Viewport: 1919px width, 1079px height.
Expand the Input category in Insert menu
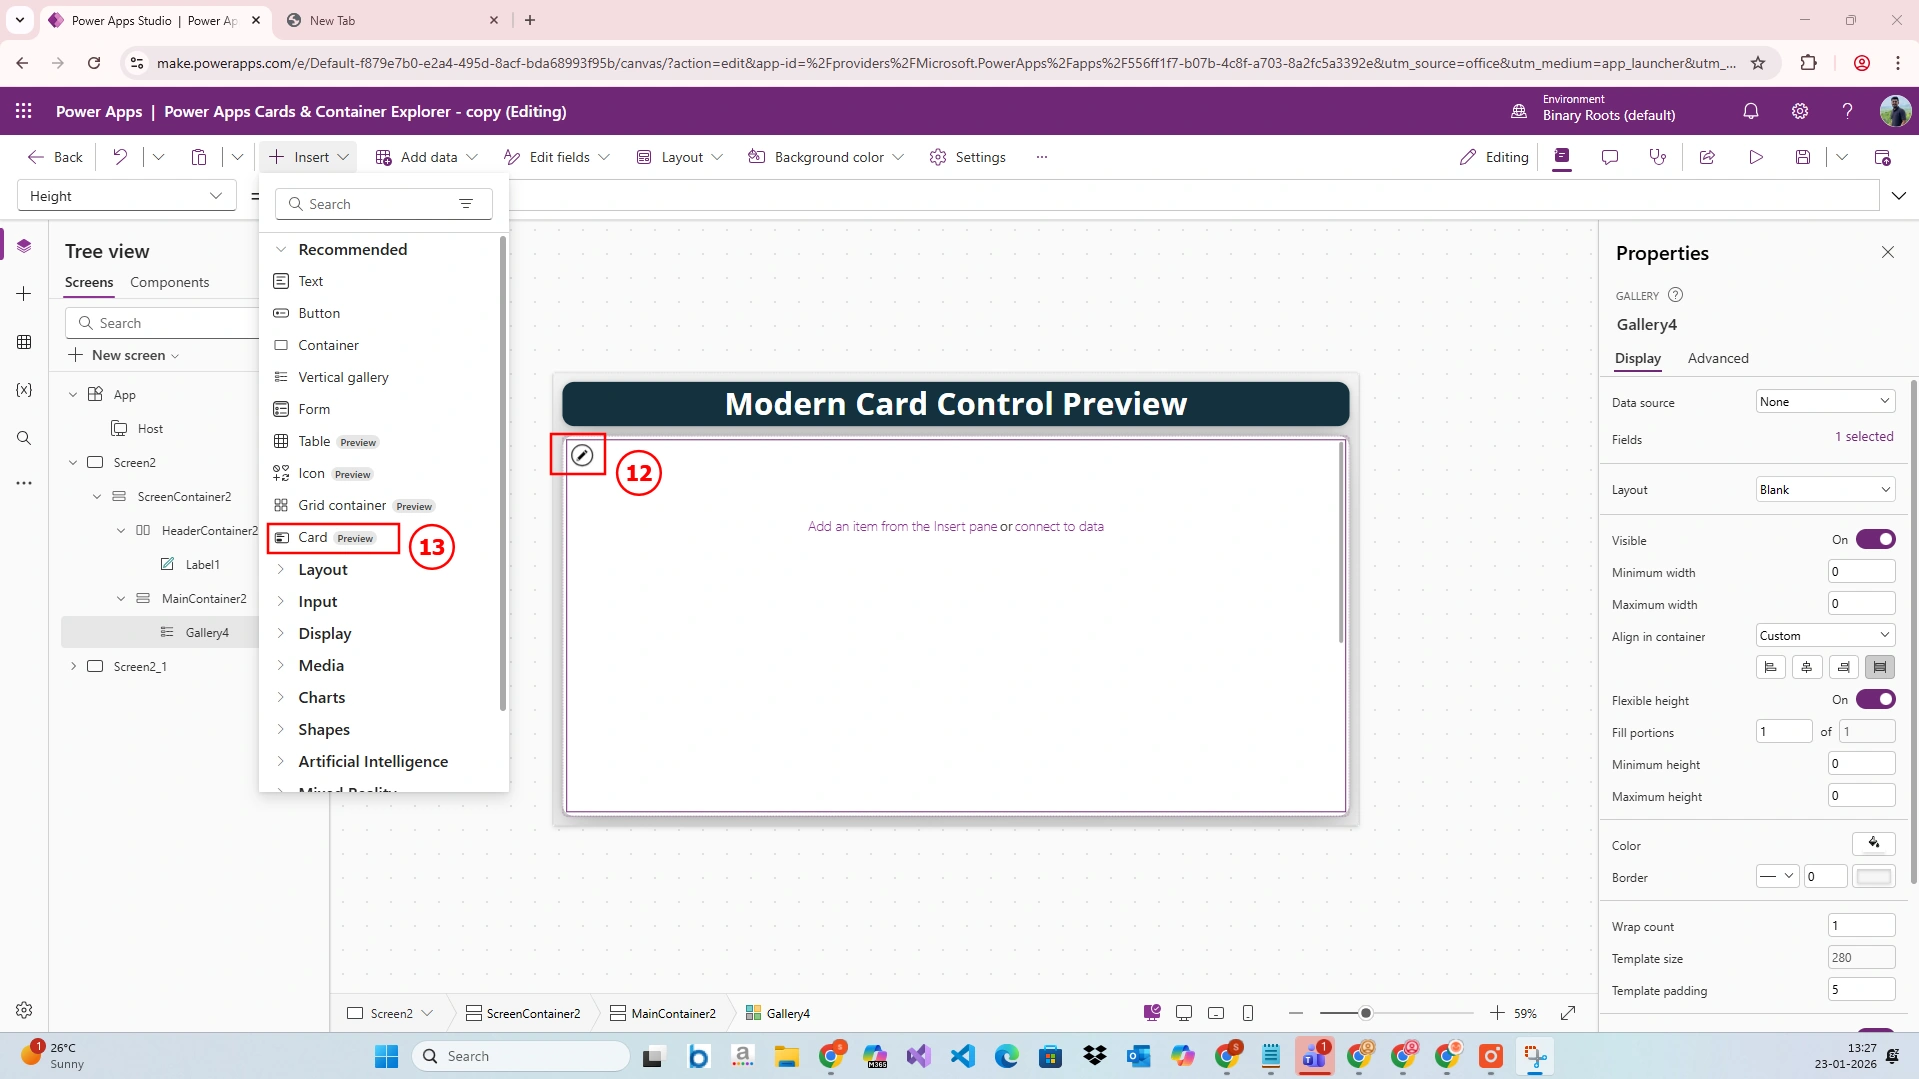point(281,602)
